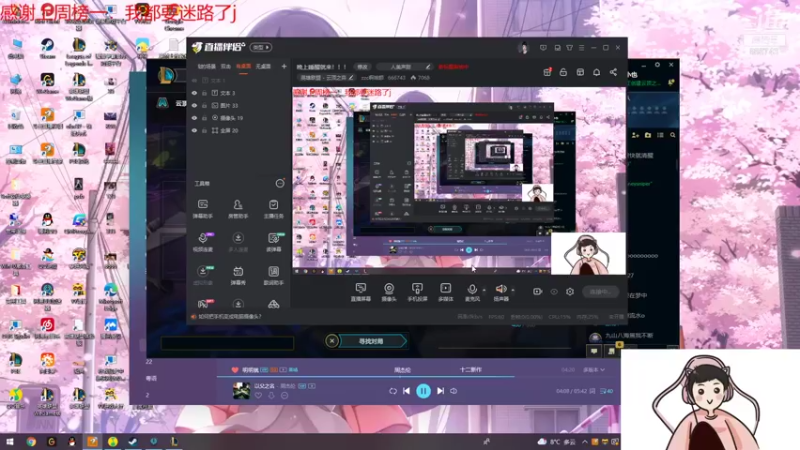Select the second scene tab
The height and width of the screenshot is (450, 800).
tap(226, 66)
